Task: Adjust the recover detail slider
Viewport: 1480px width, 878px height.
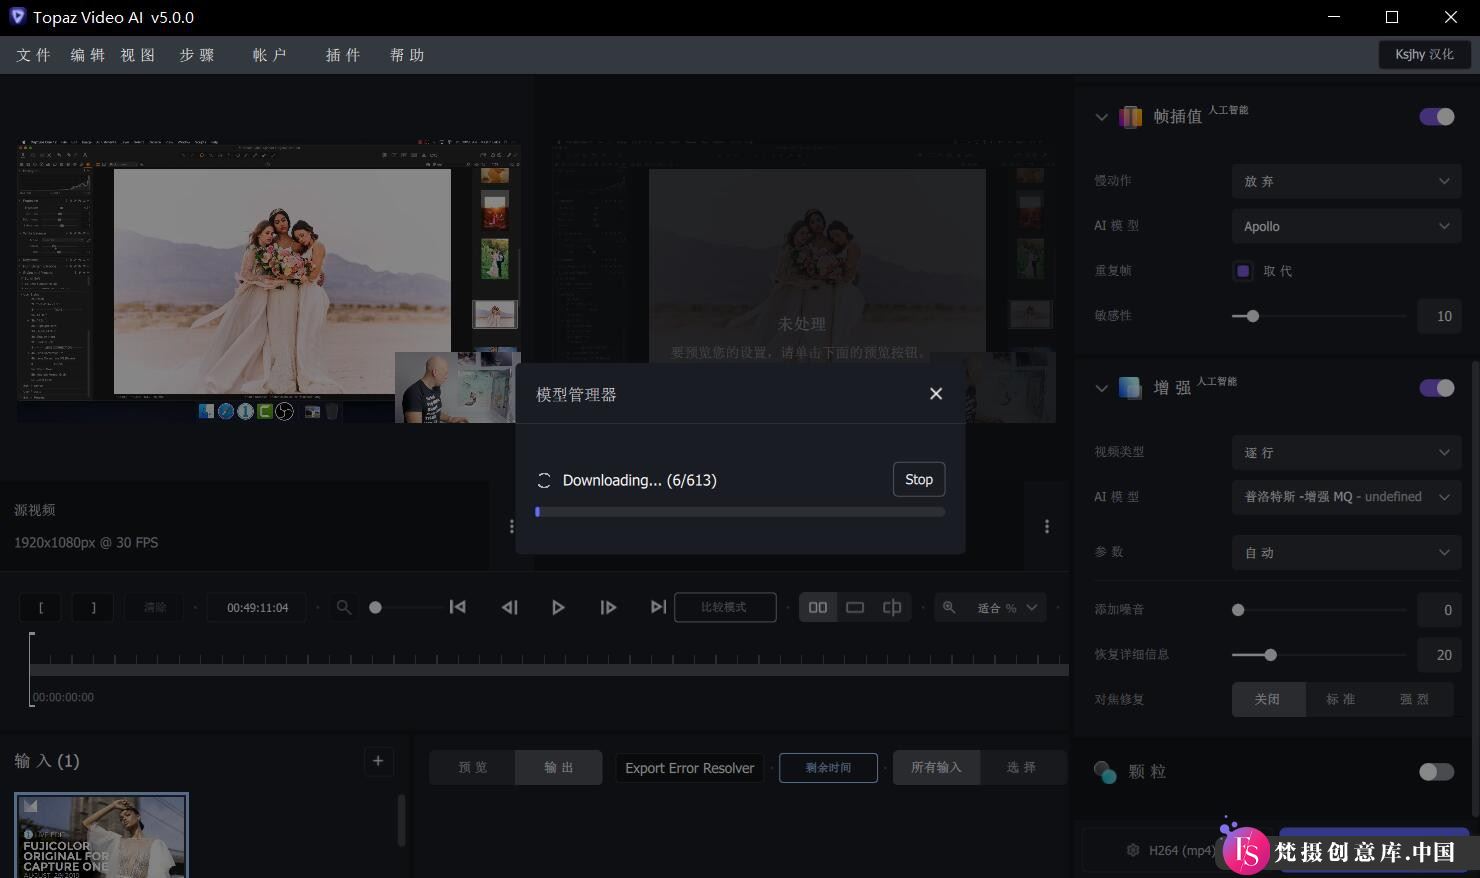Action: [1319, 655]
